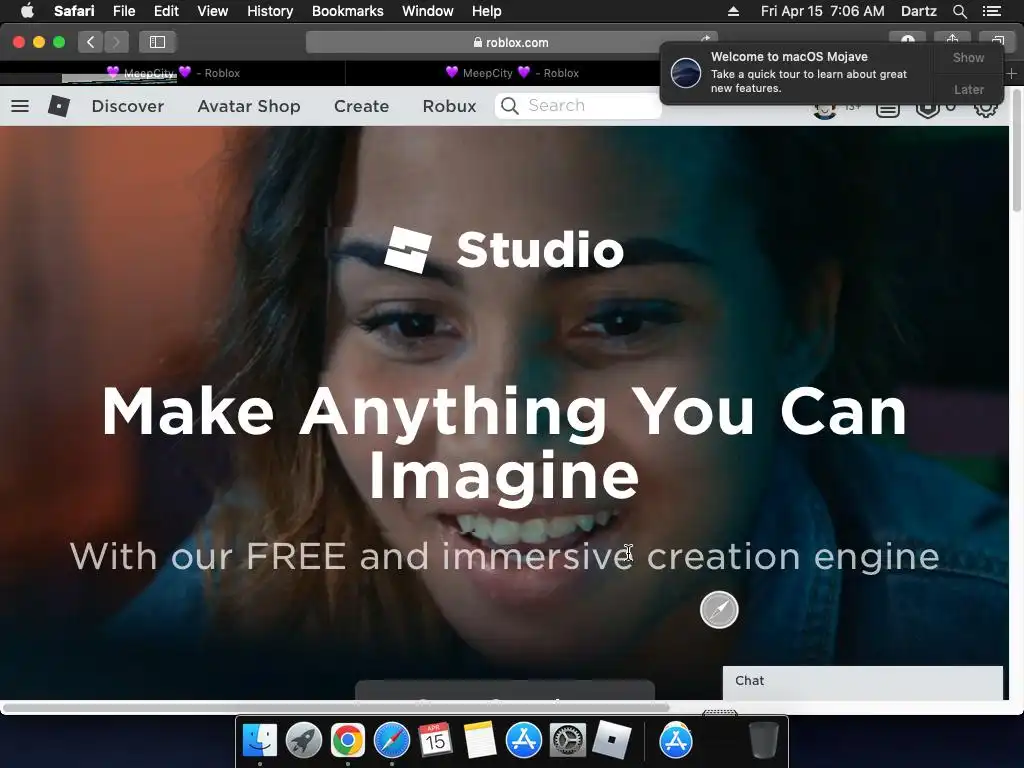The height and width of the screenshot is (768, 1024).
Task: Click the floating compass icon on the page
Action: 719,610
